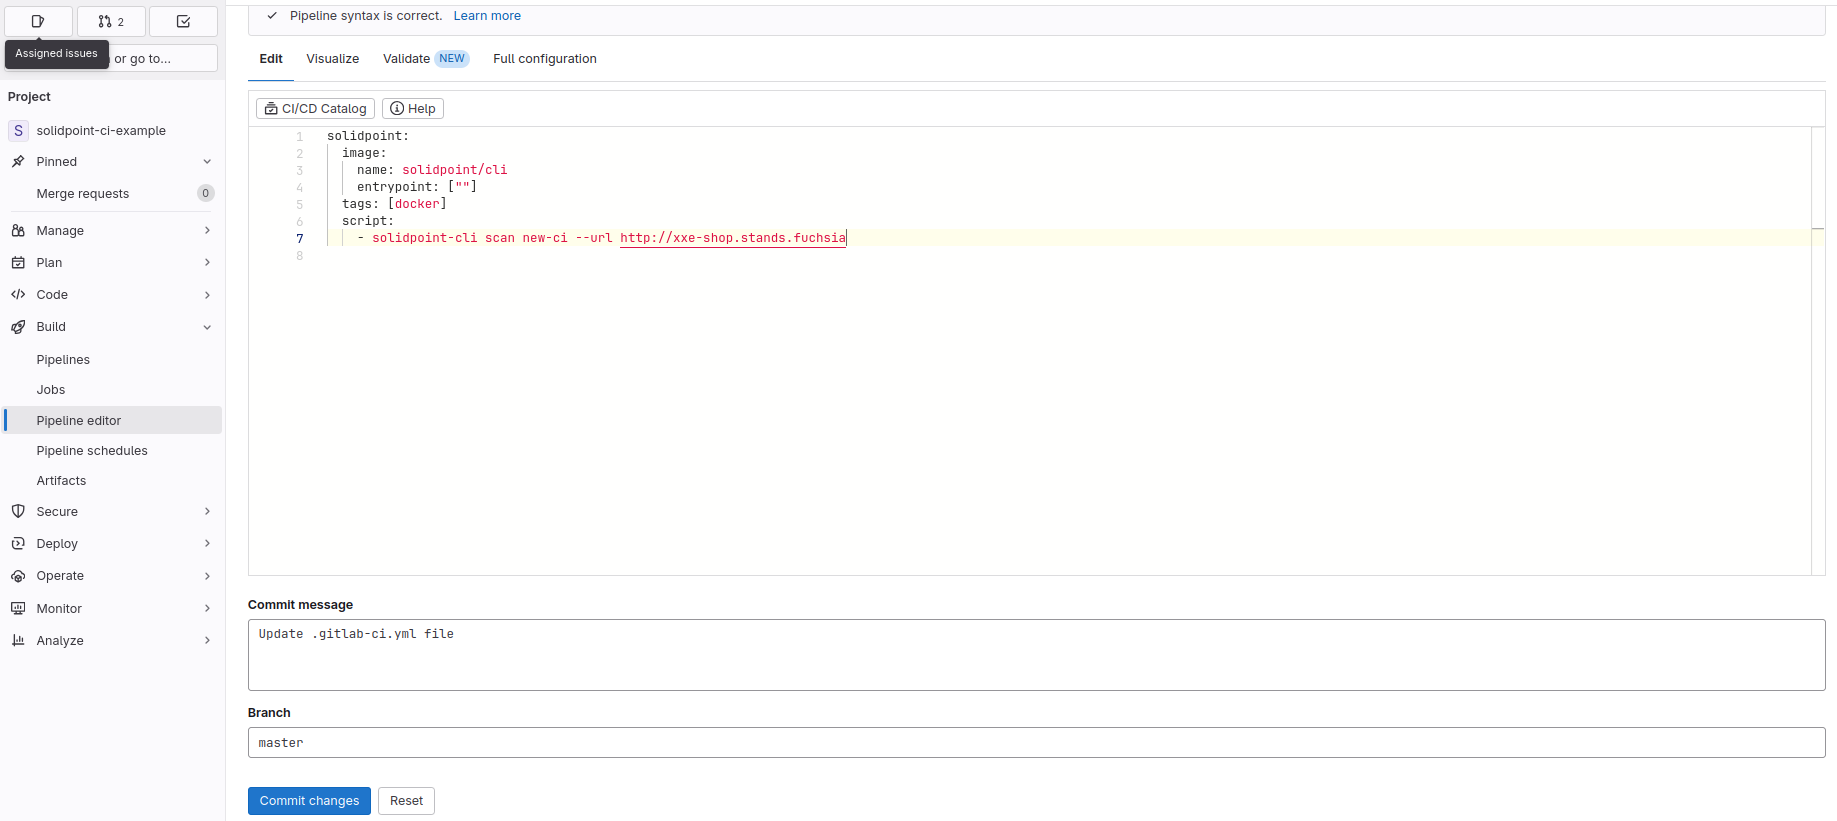Expand the Operate section chevron

(207, 576)
